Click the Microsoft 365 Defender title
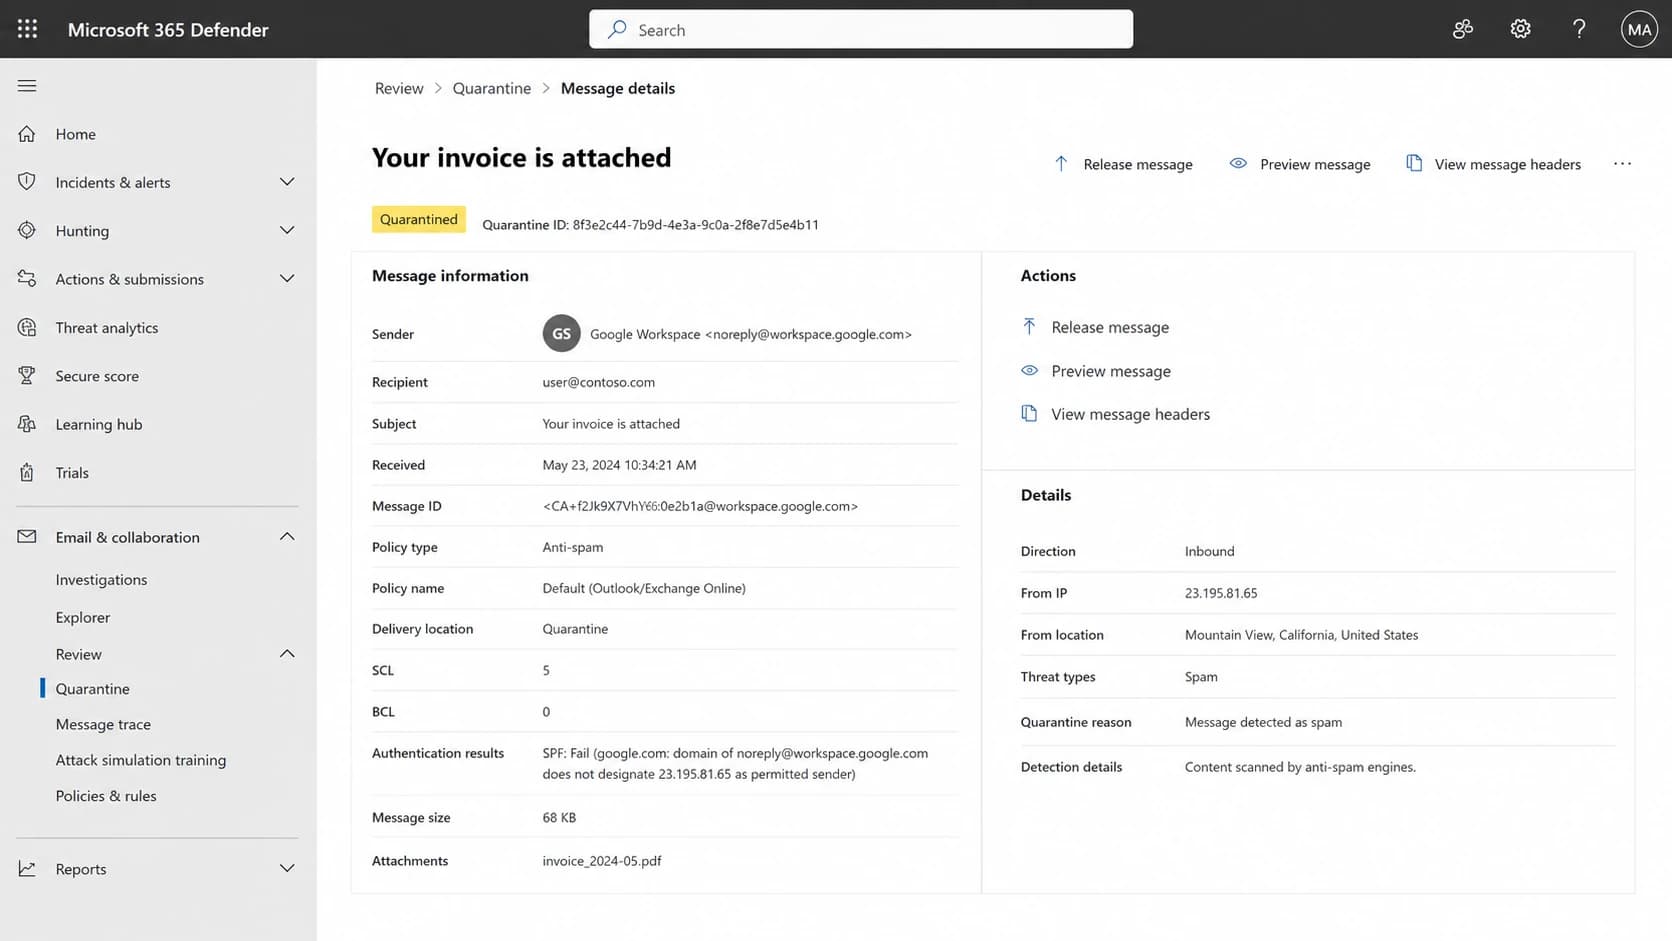This screenshot has height=941, width=1672. click(x=168, y=29)
